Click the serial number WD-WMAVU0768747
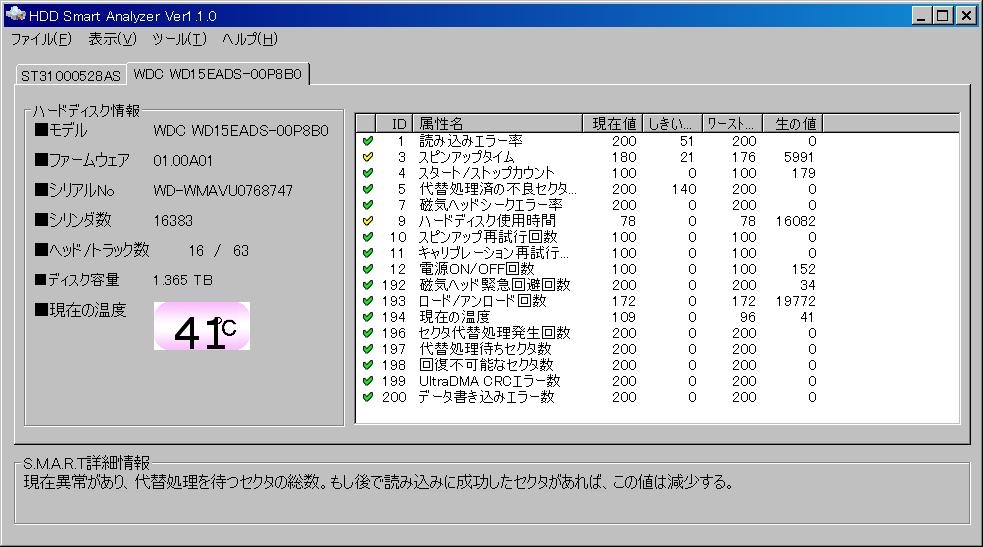Viewport: 983px width, 547px height. click(x=223, y=190)
